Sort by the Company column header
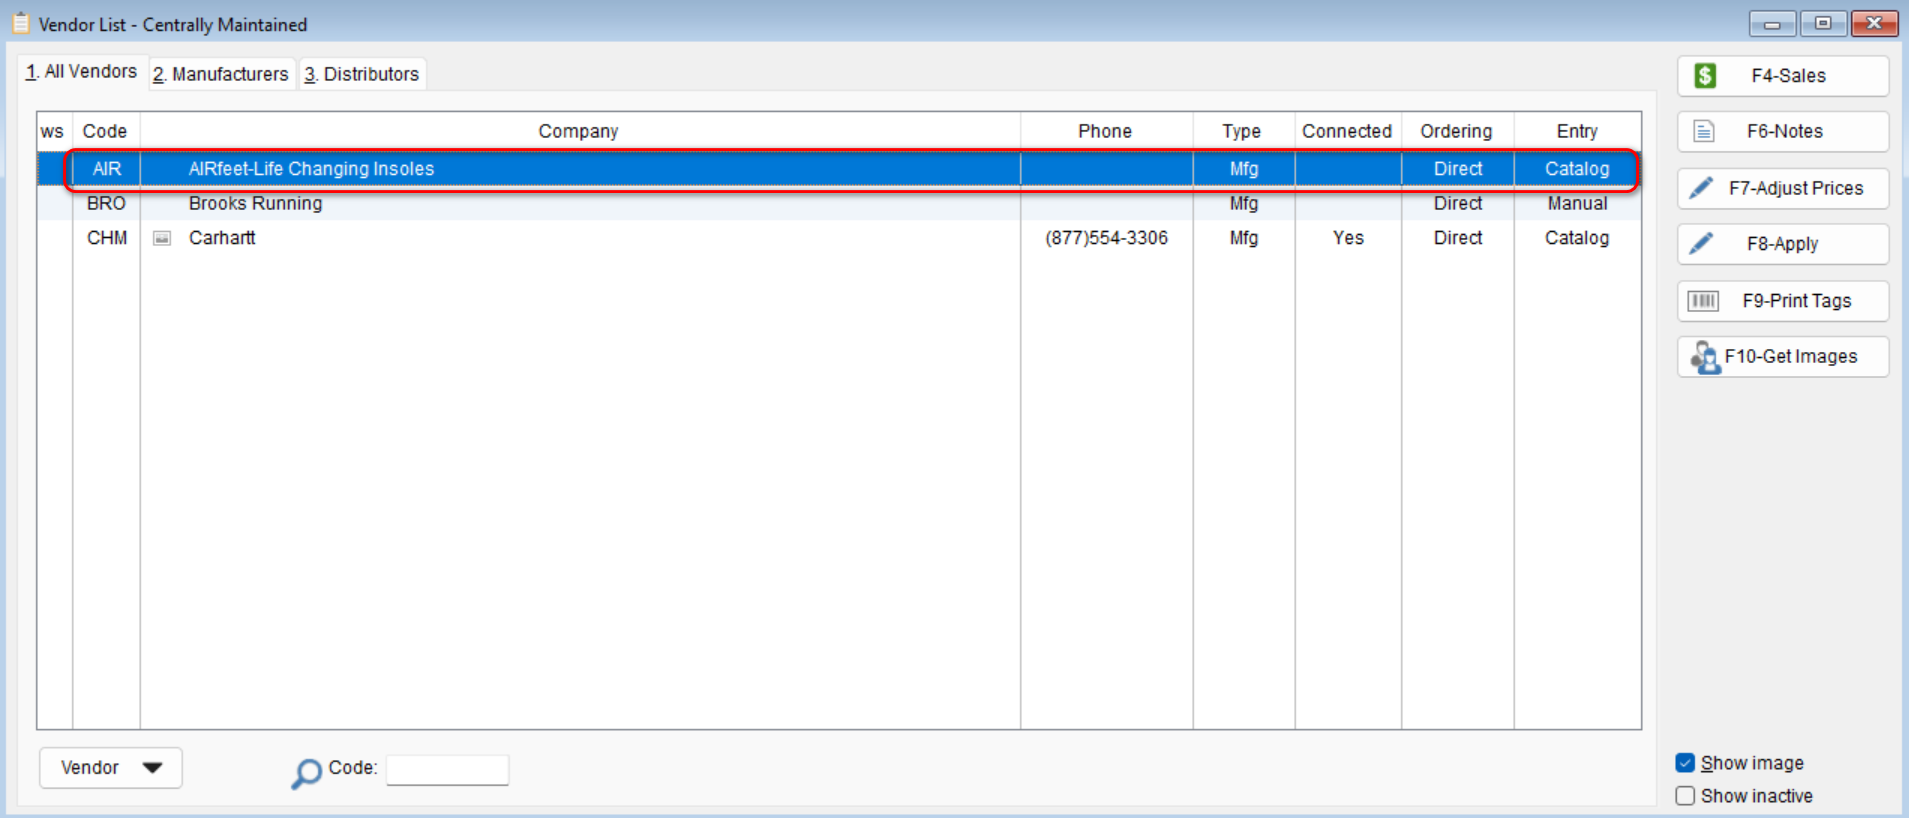The width and height of the screenshot is (1909, 818). 579,131
